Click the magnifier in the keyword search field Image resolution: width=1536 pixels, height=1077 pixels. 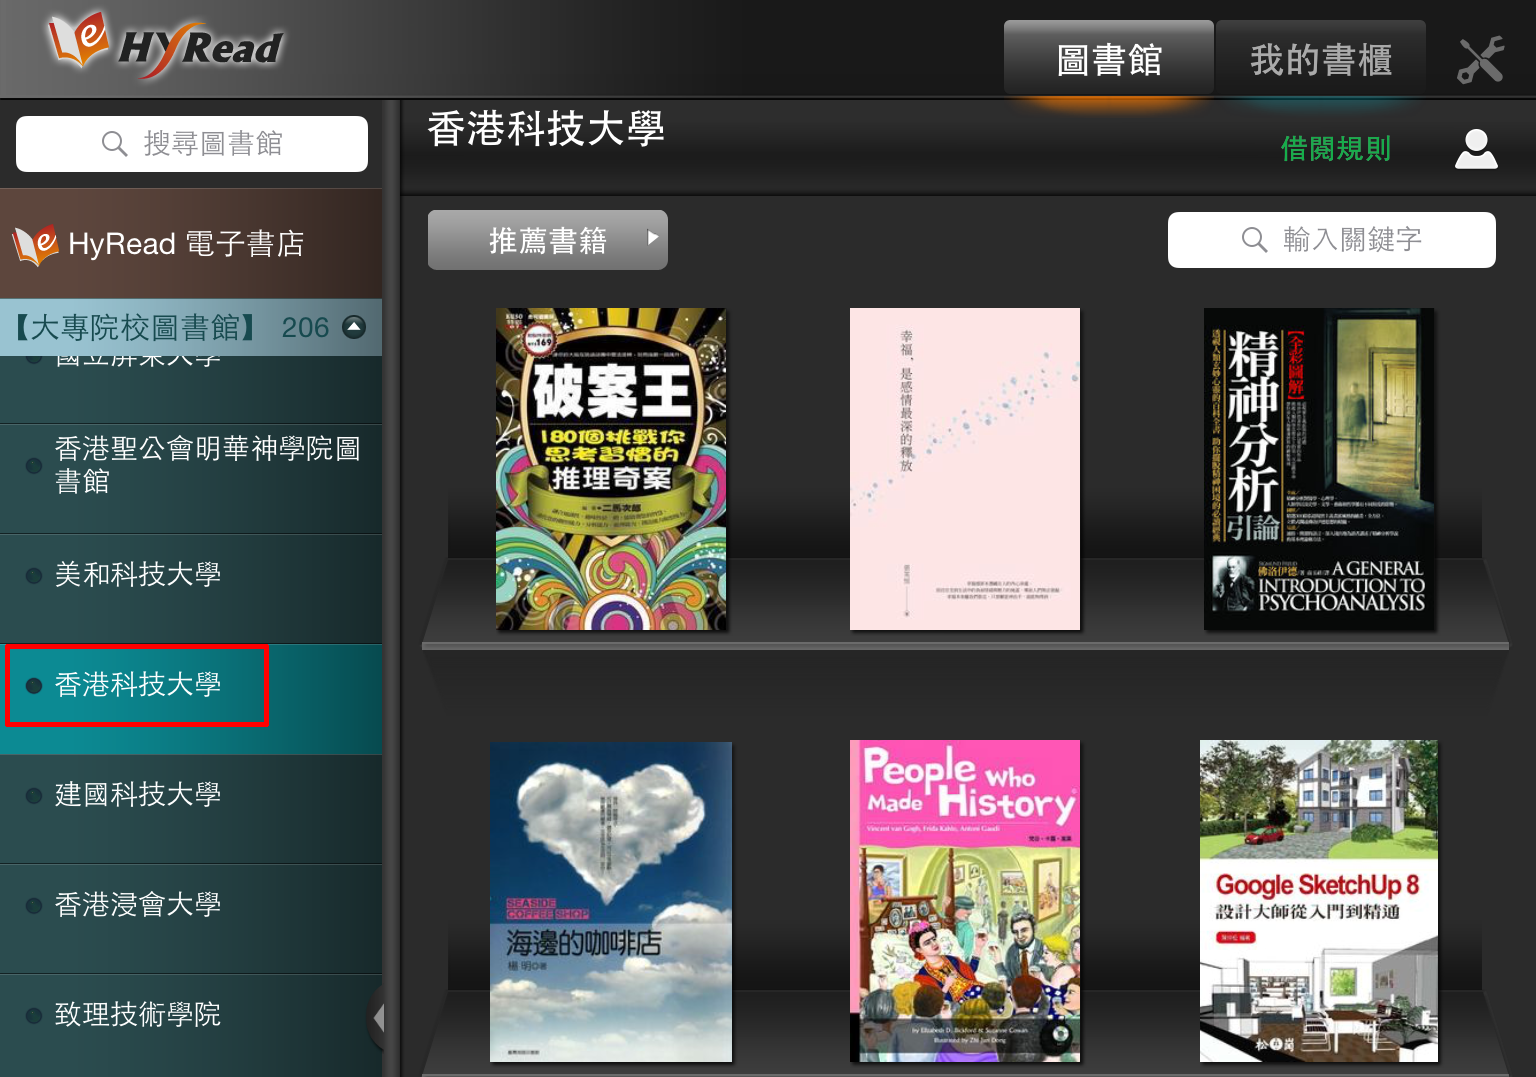[1253, 239]
